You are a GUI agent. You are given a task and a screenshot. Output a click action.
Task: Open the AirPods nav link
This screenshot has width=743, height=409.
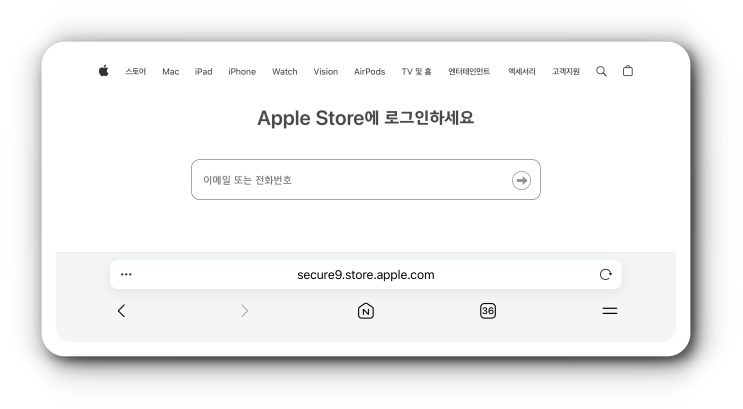(369, 72)
